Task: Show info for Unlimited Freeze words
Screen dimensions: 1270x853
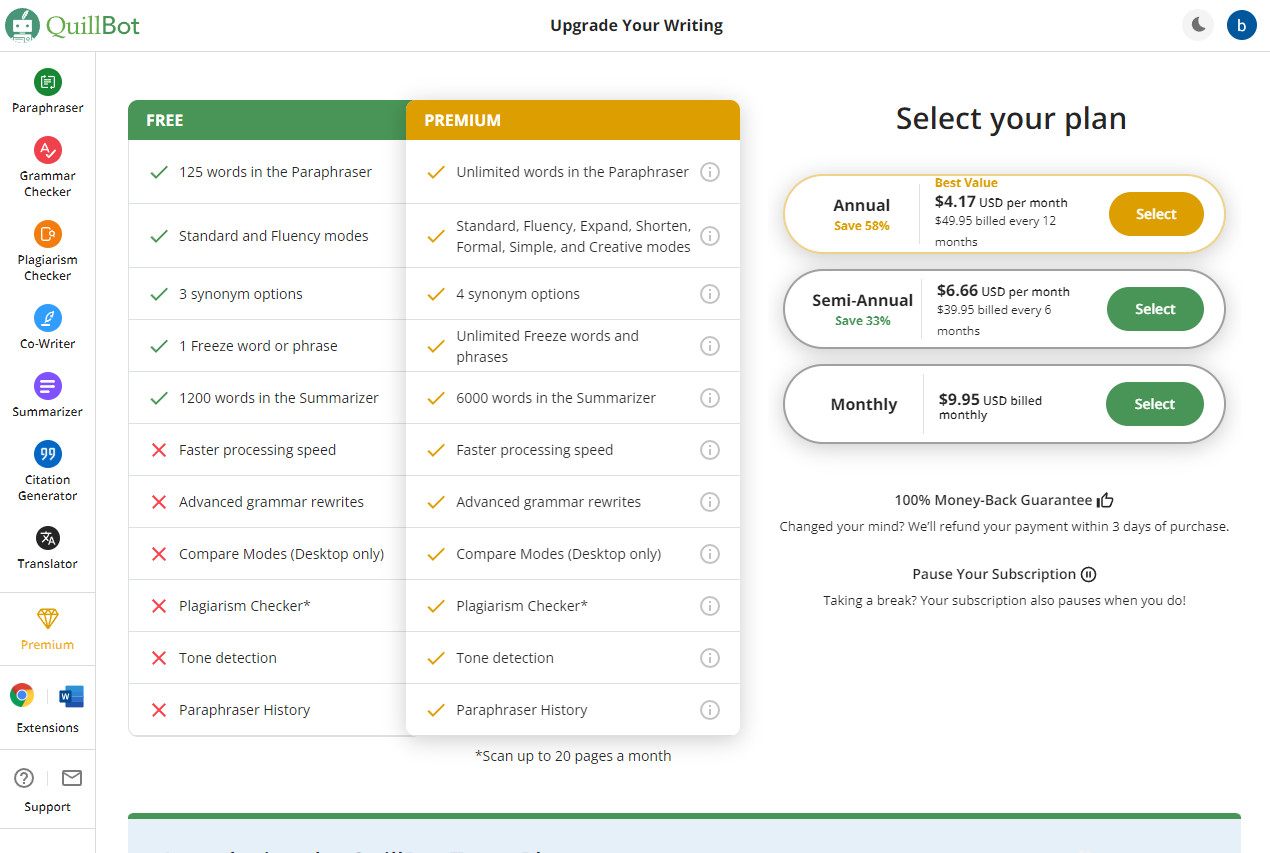Action: (710, 346)
